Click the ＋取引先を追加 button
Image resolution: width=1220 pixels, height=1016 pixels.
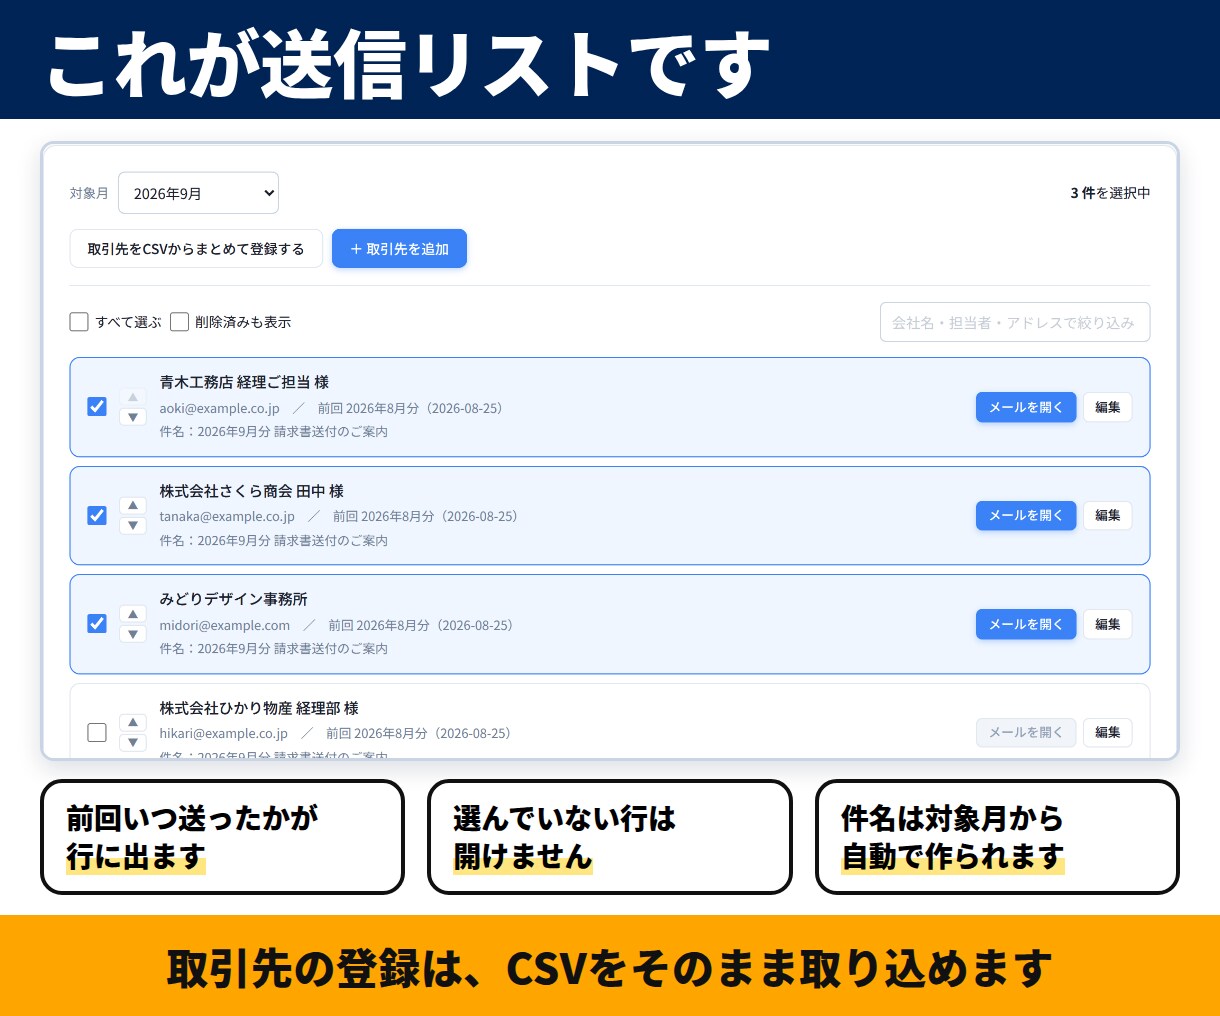(x=399, y=249)
